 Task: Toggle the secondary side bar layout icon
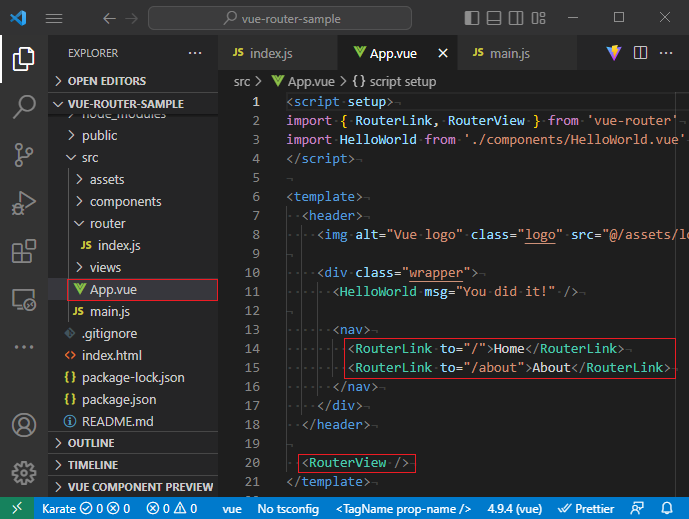point(516,18)
